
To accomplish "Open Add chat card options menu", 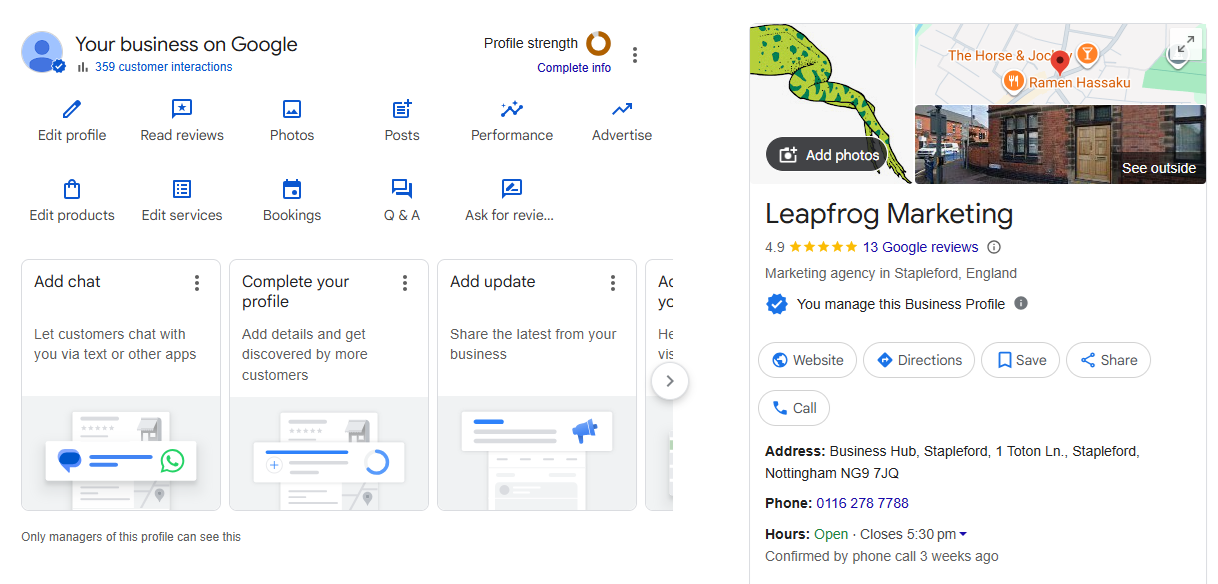I will click(x=197, y=283).
